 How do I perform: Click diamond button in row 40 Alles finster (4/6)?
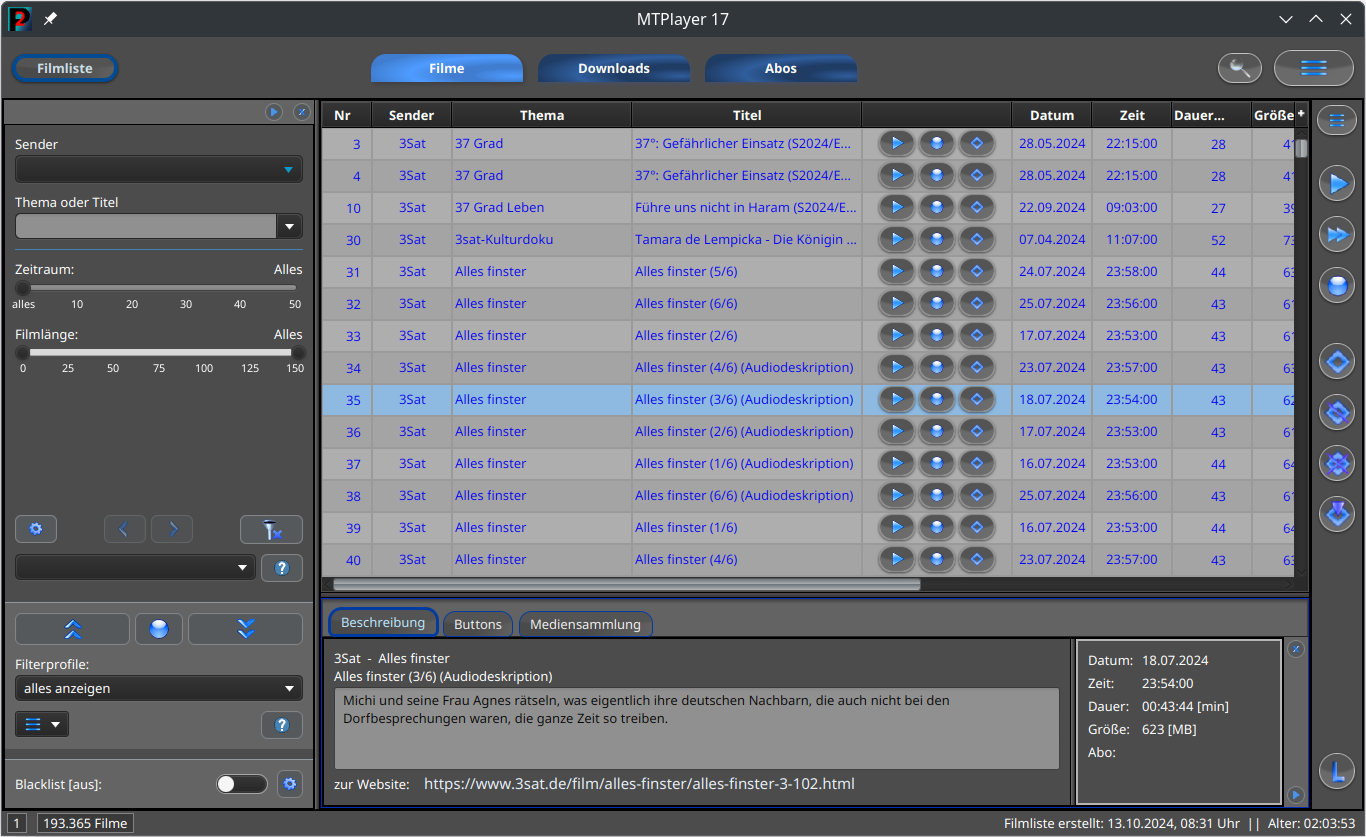977,560
